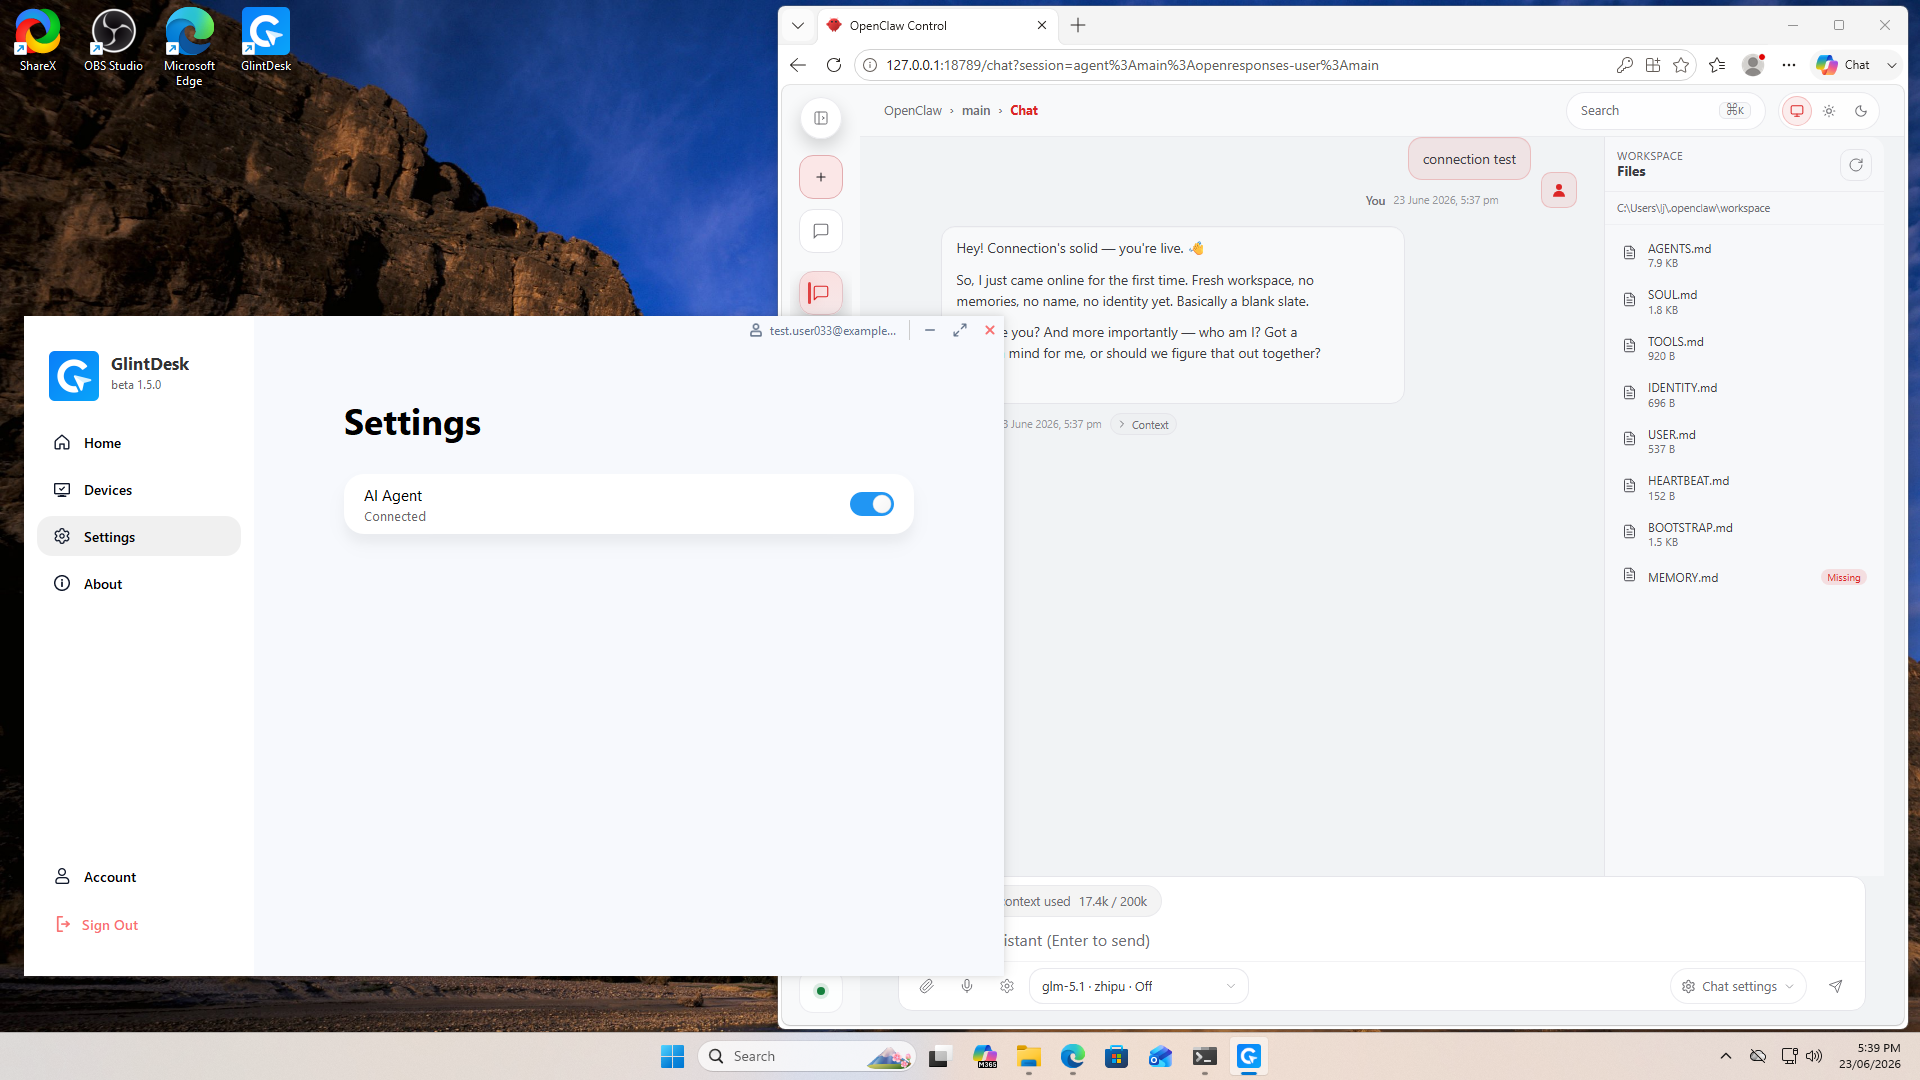The image size is (1920, 1080).
Task: Add page to favorites star icon
Action: tap(1681, 65)
